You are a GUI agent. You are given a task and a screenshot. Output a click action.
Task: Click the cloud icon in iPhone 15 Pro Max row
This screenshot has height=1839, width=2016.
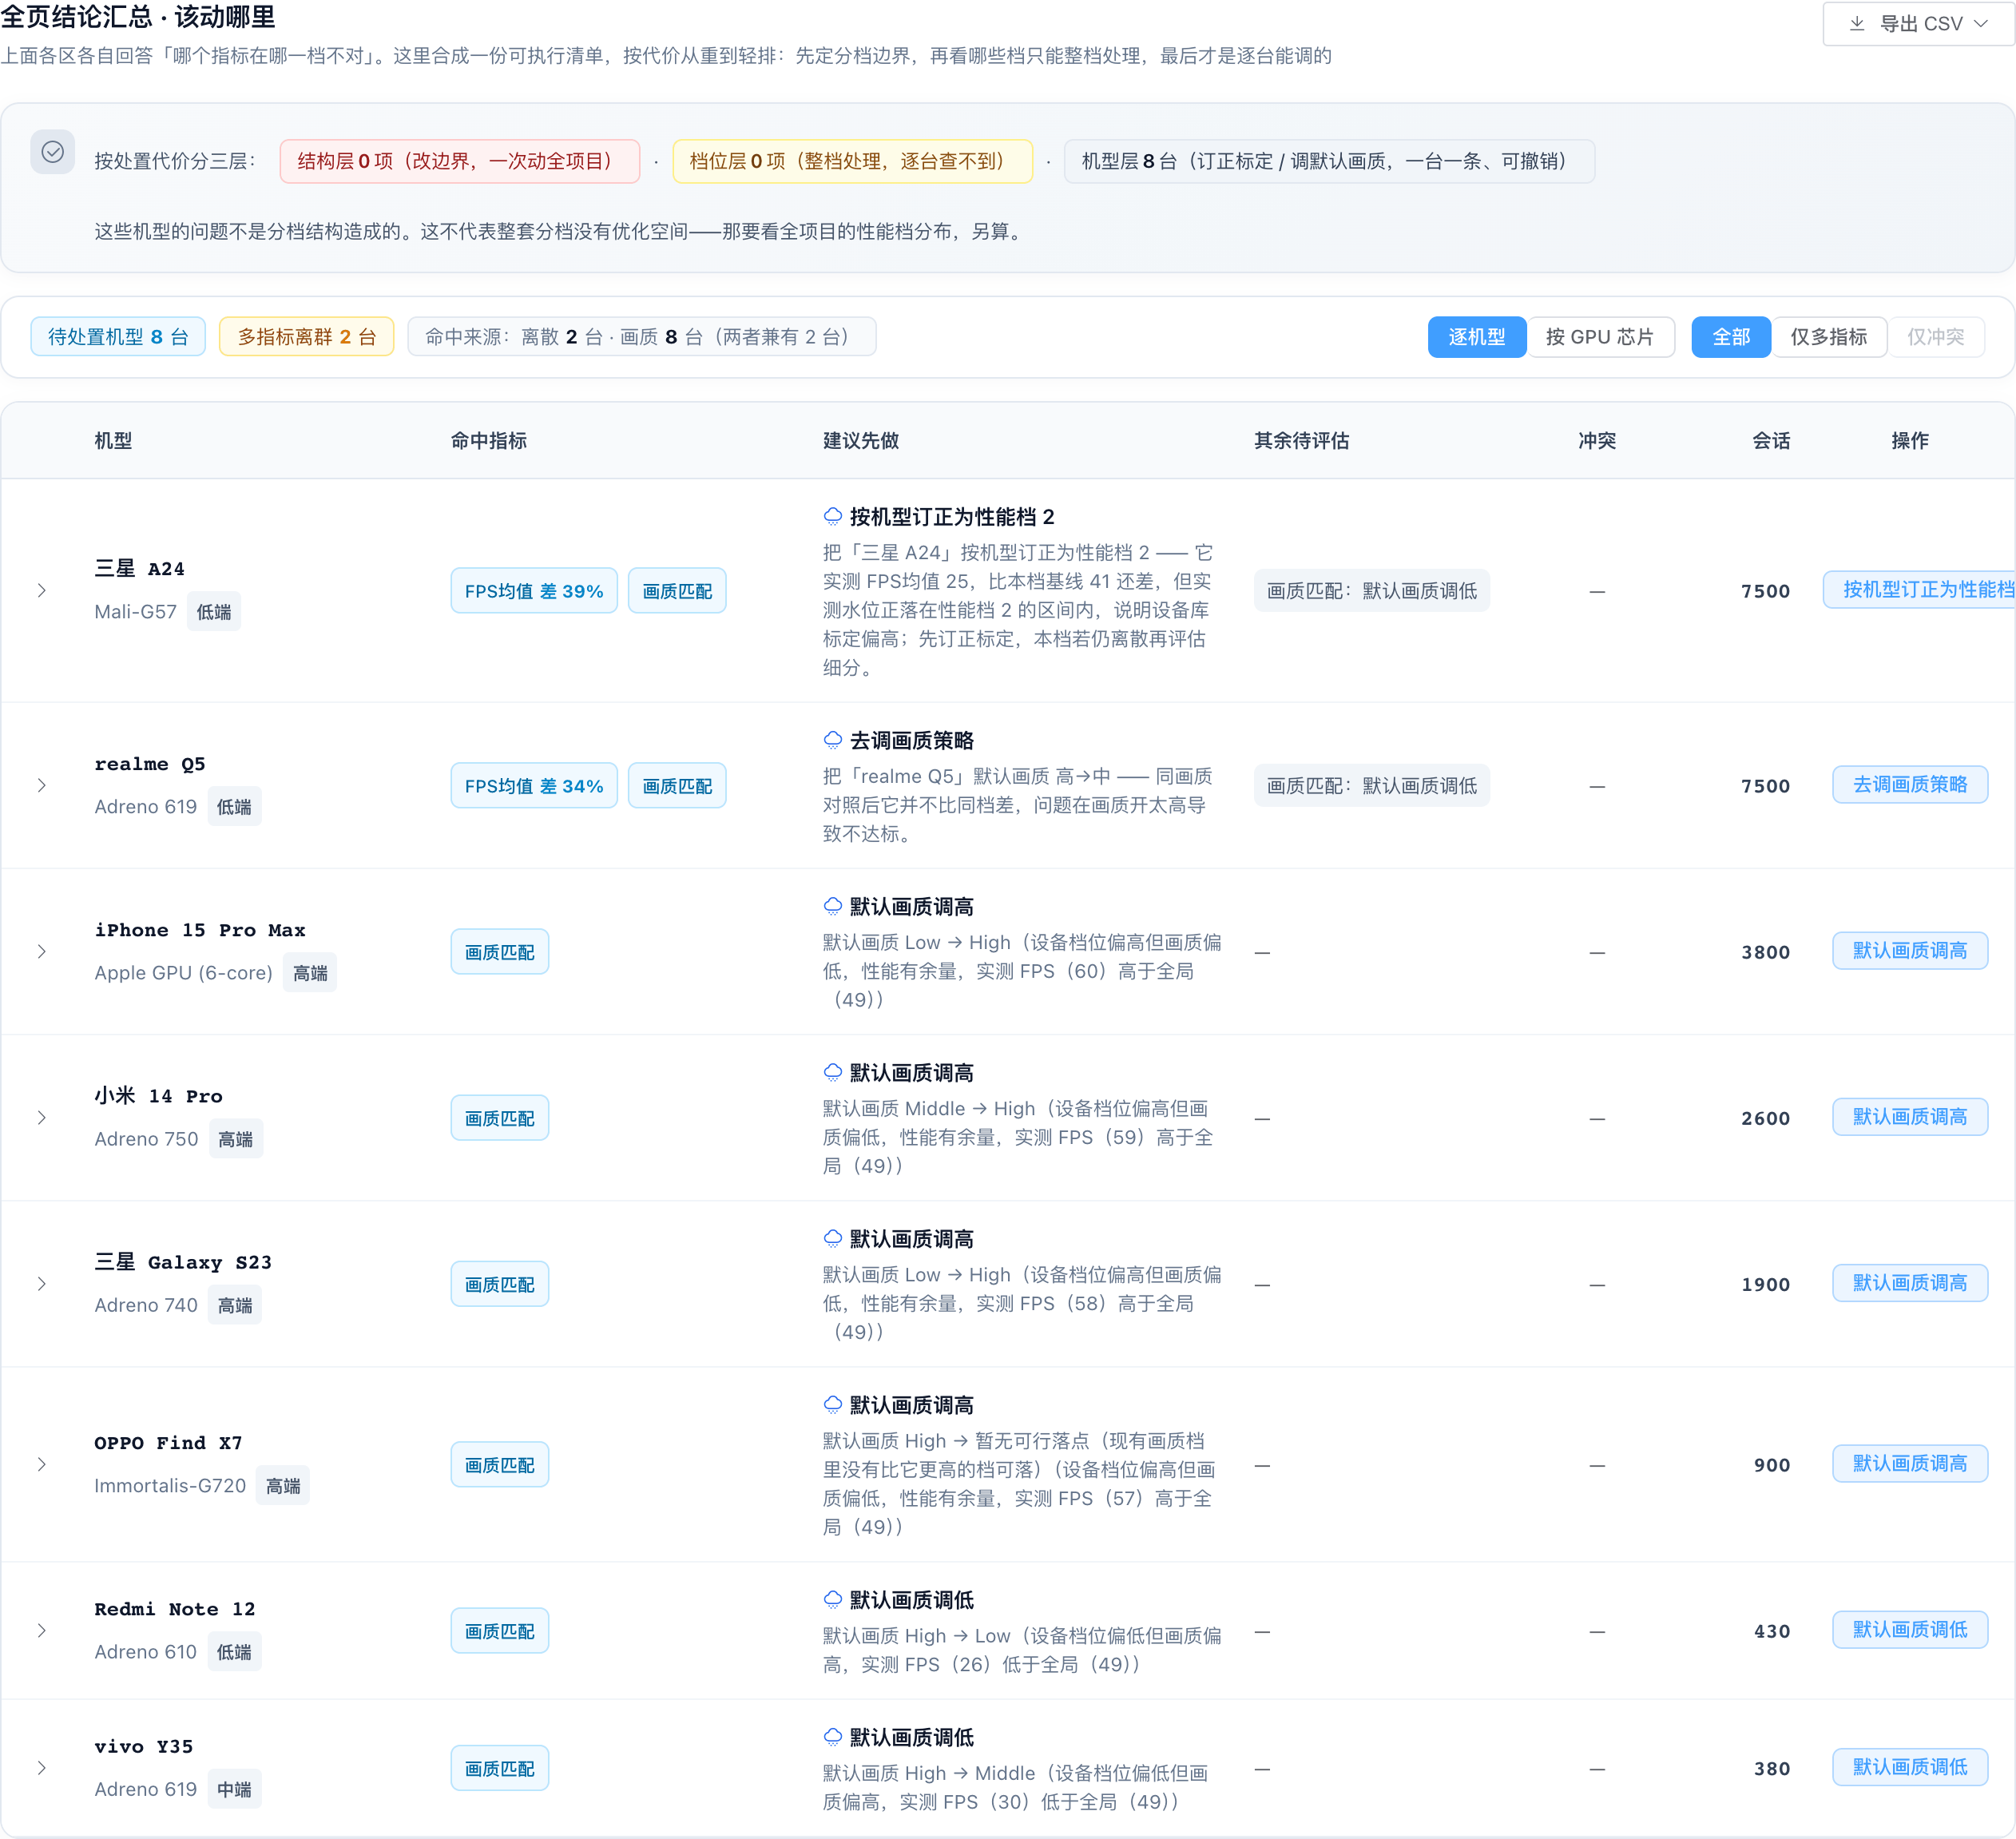[x=832, y=906]
